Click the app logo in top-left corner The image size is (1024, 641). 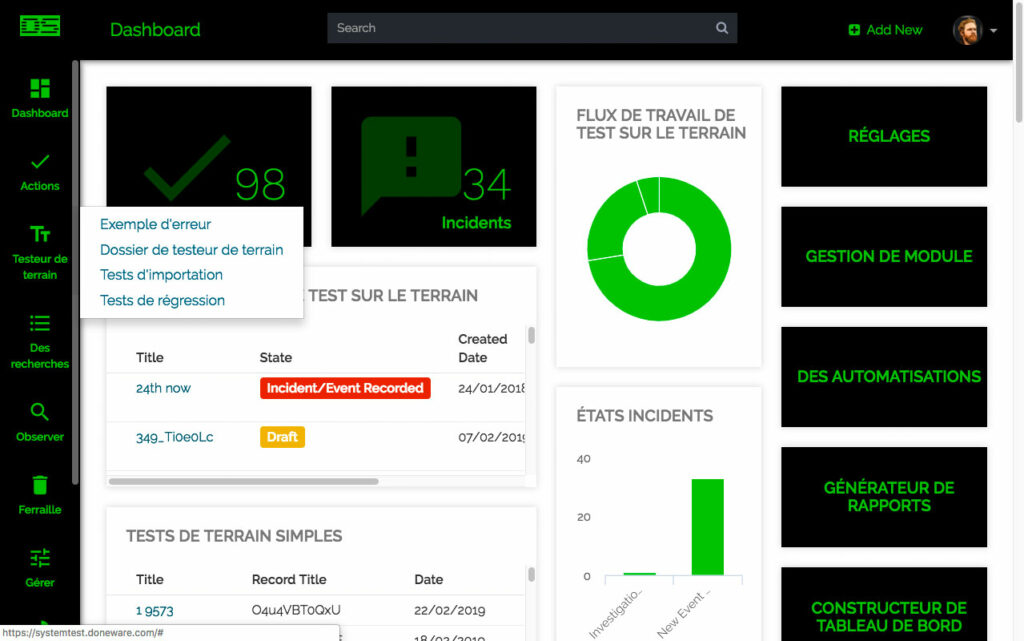coord(40,27)
